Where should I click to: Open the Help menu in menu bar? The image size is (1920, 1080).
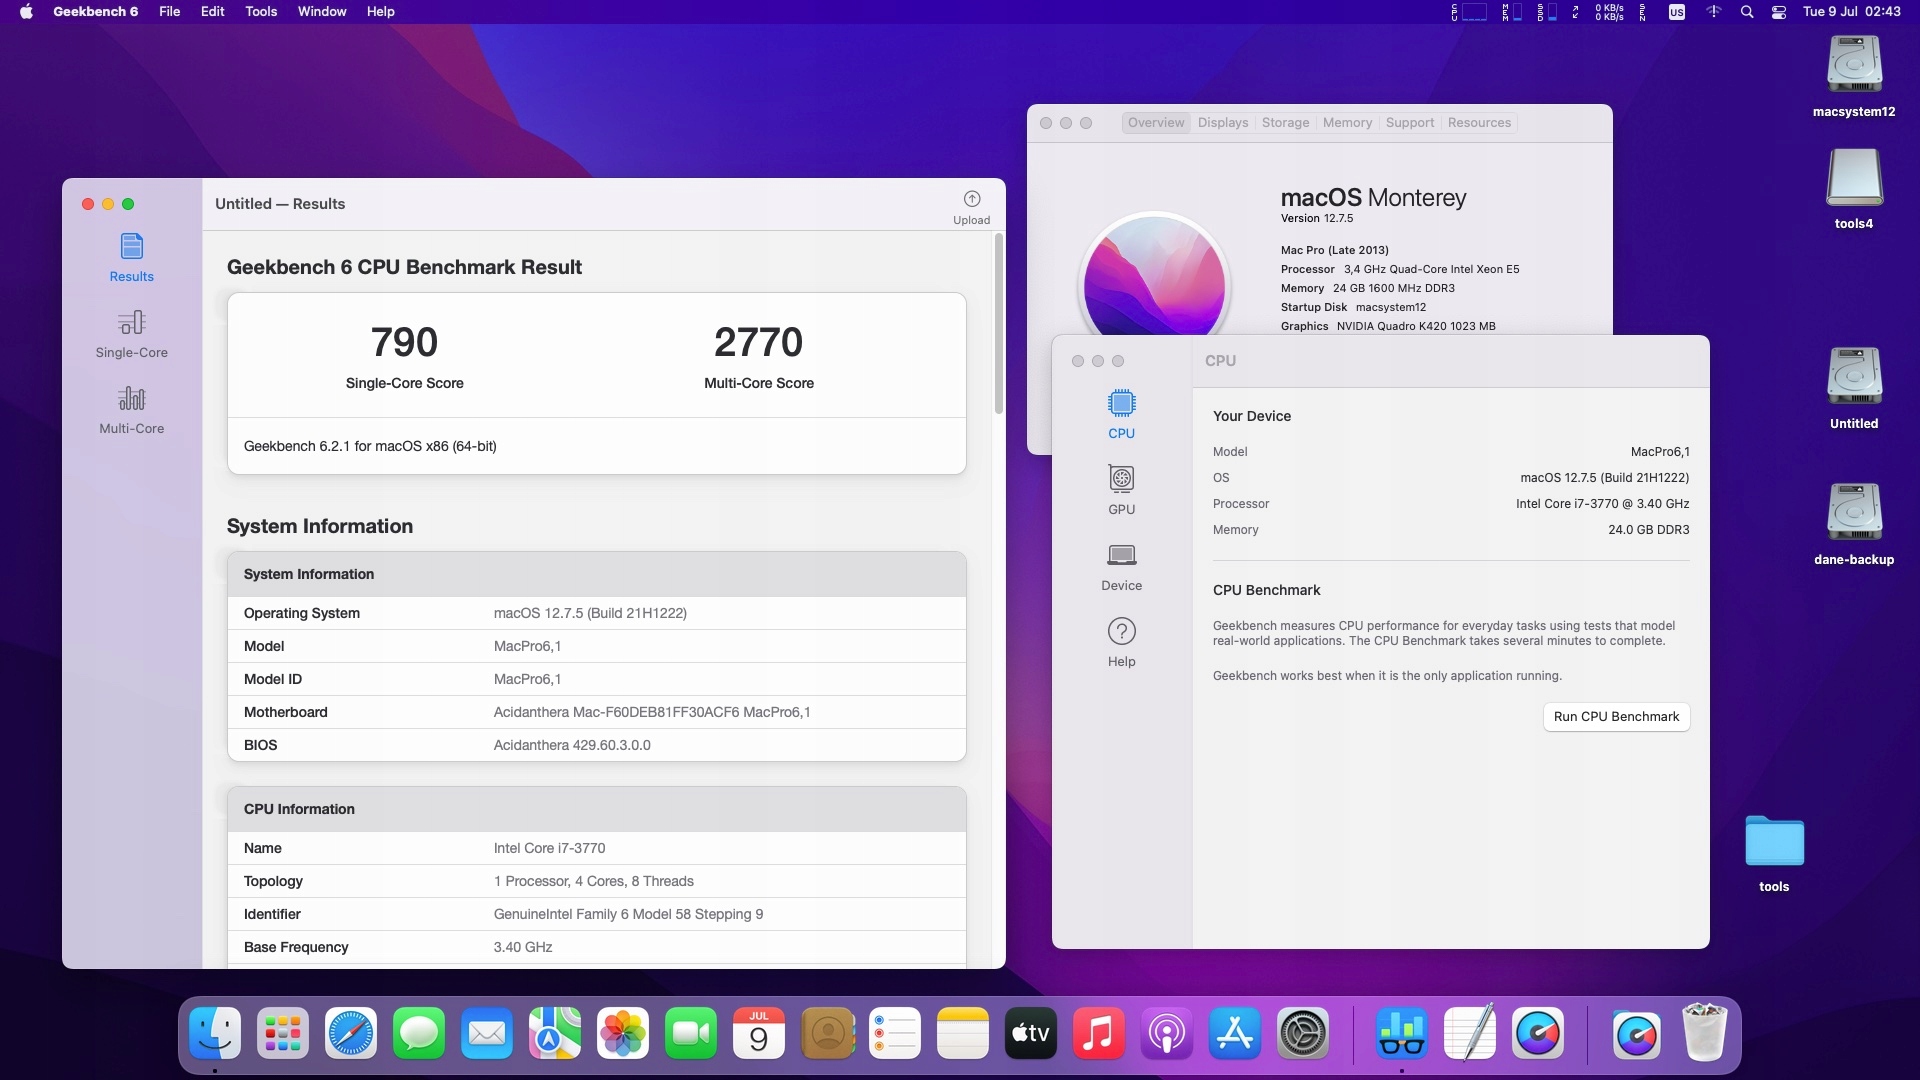pos(380,12)
